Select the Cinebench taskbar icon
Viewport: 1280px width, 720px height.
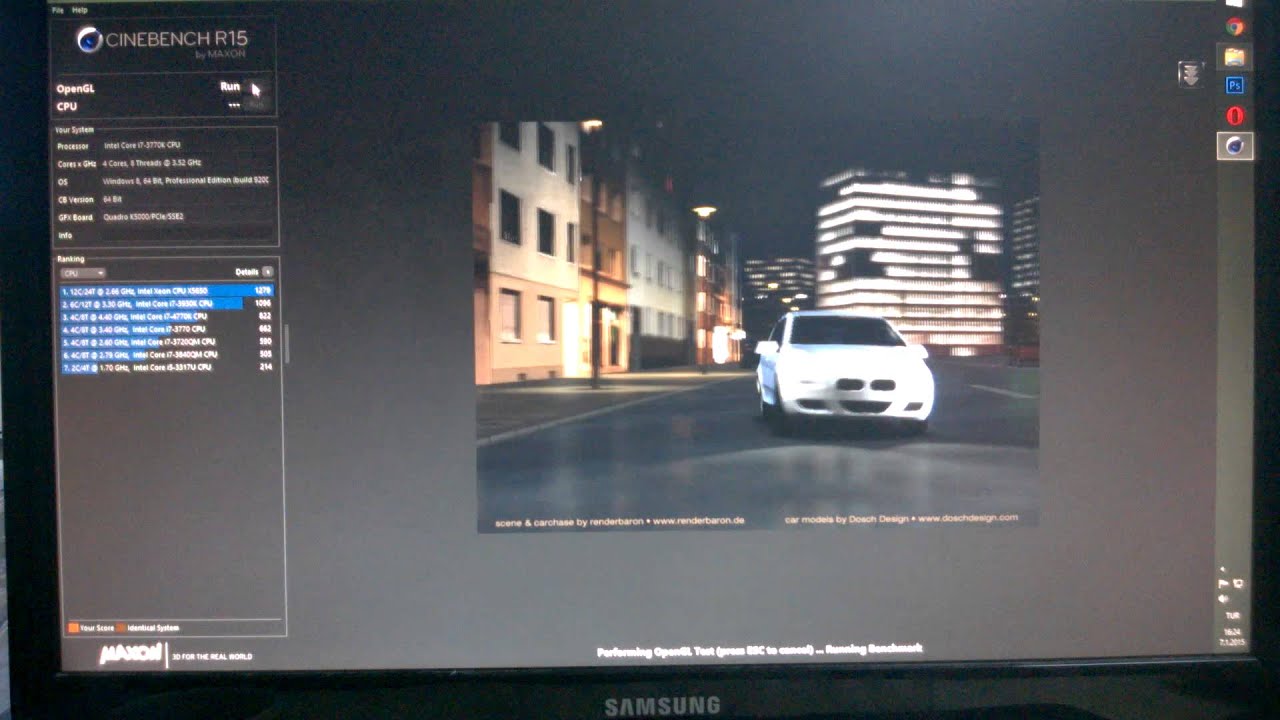click(1235, 146)
